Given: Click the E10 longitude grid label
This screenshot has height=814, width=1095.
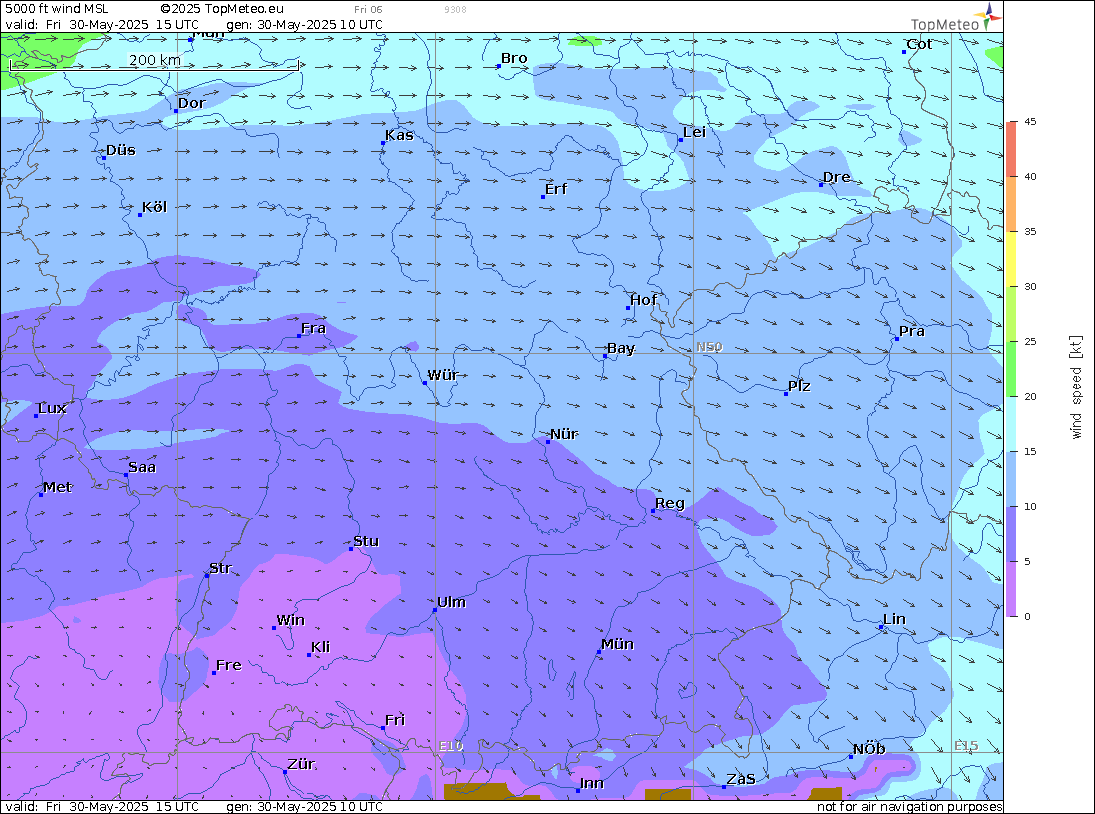Looking at the screenshot, I should click(451, 746).
